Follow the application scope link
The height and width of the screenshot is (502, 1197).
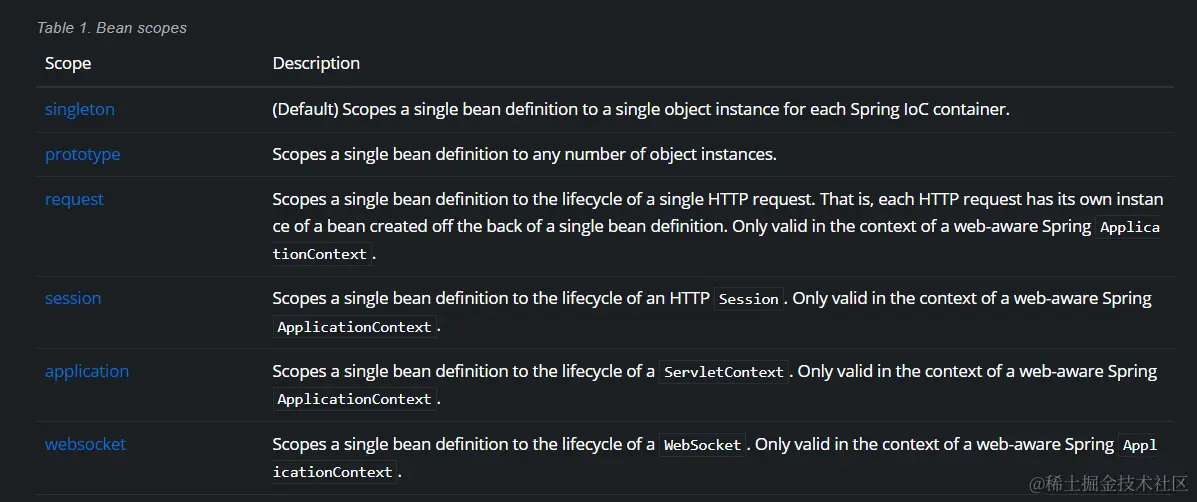[x=86, y=372]
